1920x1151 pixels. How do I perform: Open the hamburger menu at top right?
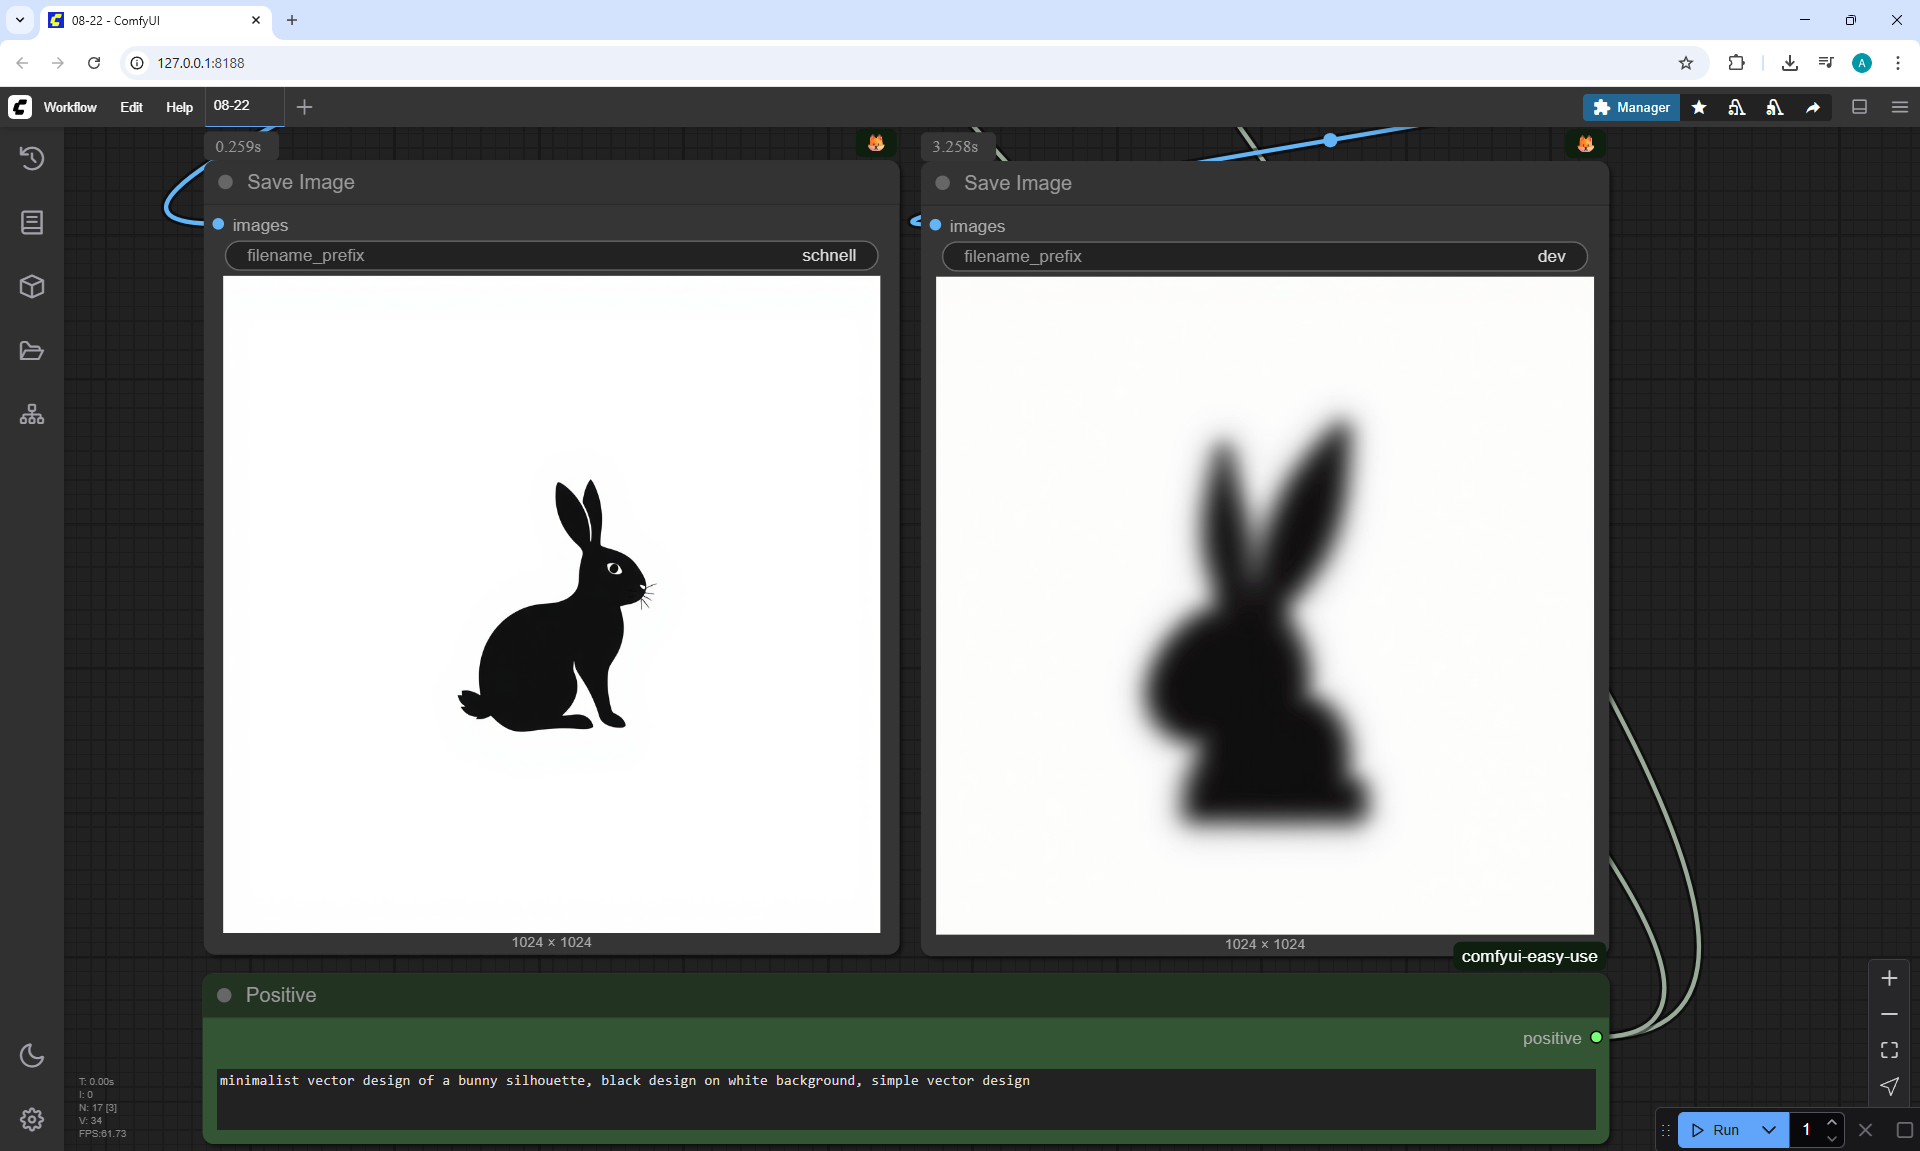pos(1900,107)
